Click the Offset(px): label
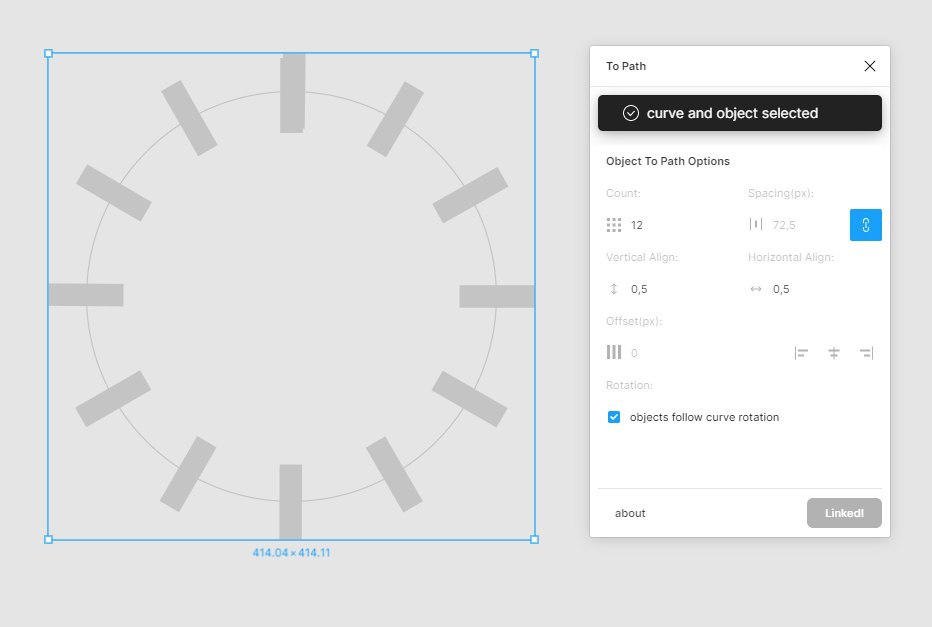Viewport: 932px width, 627px height. pyautogui.click(x=634, y=321)
